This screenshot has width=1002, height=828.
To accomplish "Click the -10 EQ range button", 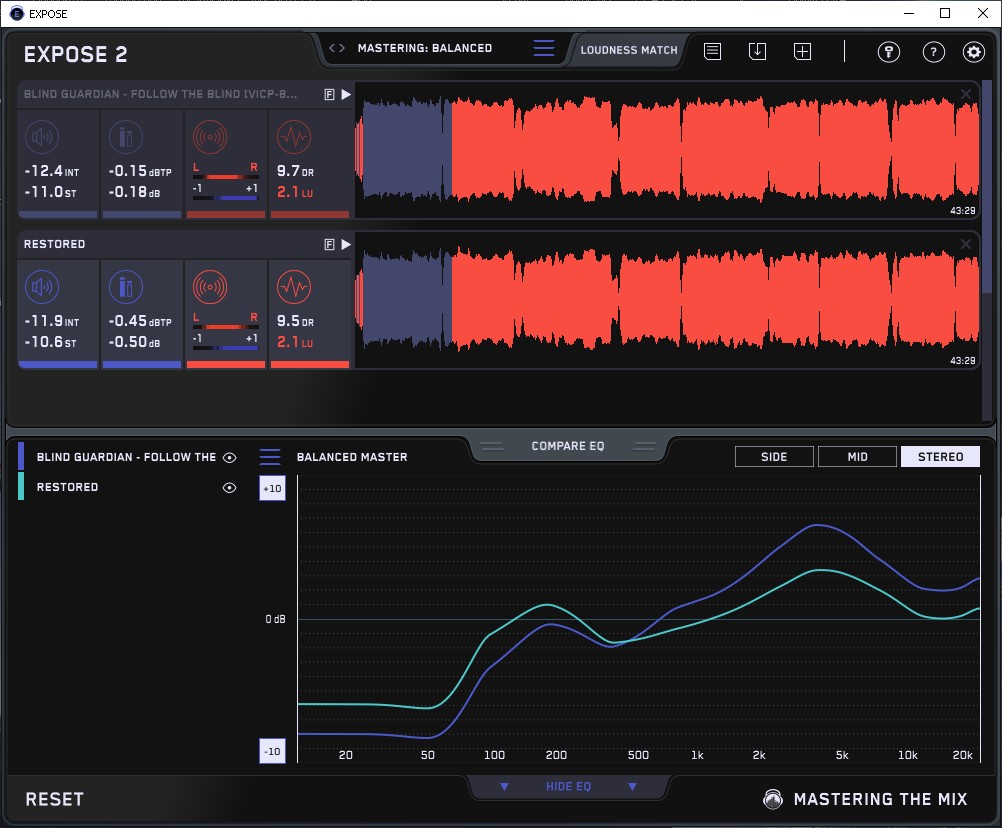I will point(272,751).
